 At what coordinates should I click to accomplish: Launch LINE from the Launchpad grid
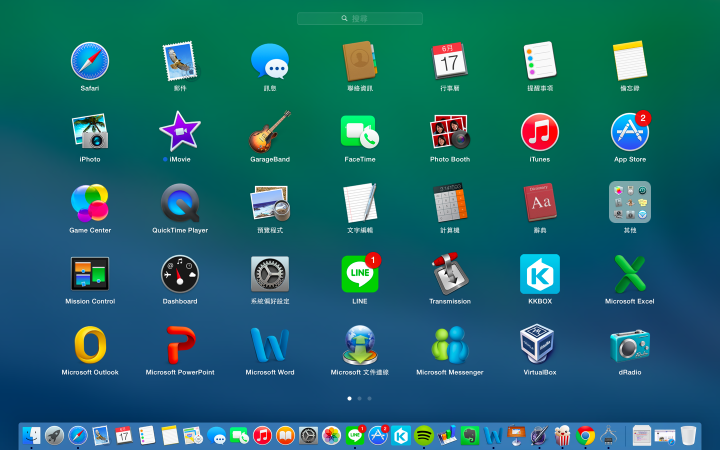click(x=360, y=274)
